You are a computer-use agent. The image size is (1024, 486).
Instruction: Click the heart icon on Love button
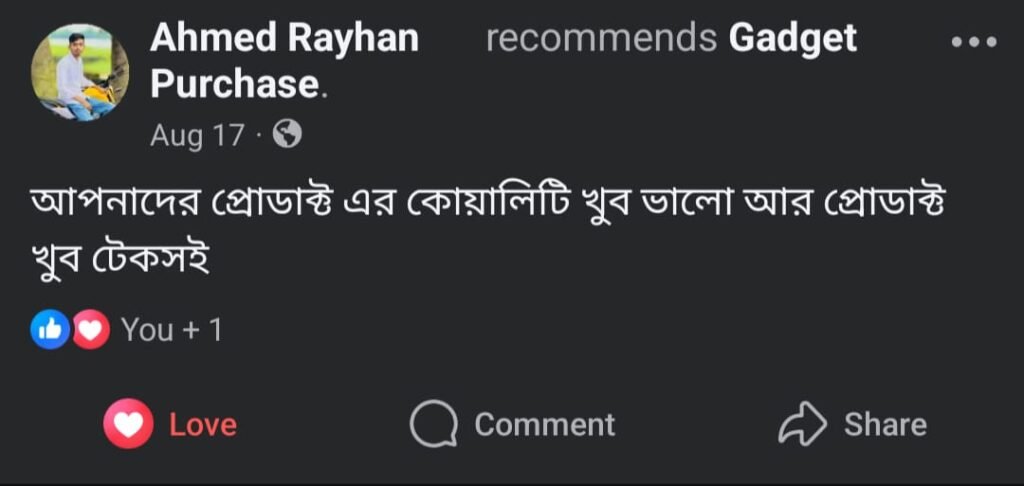pos(128,424)
